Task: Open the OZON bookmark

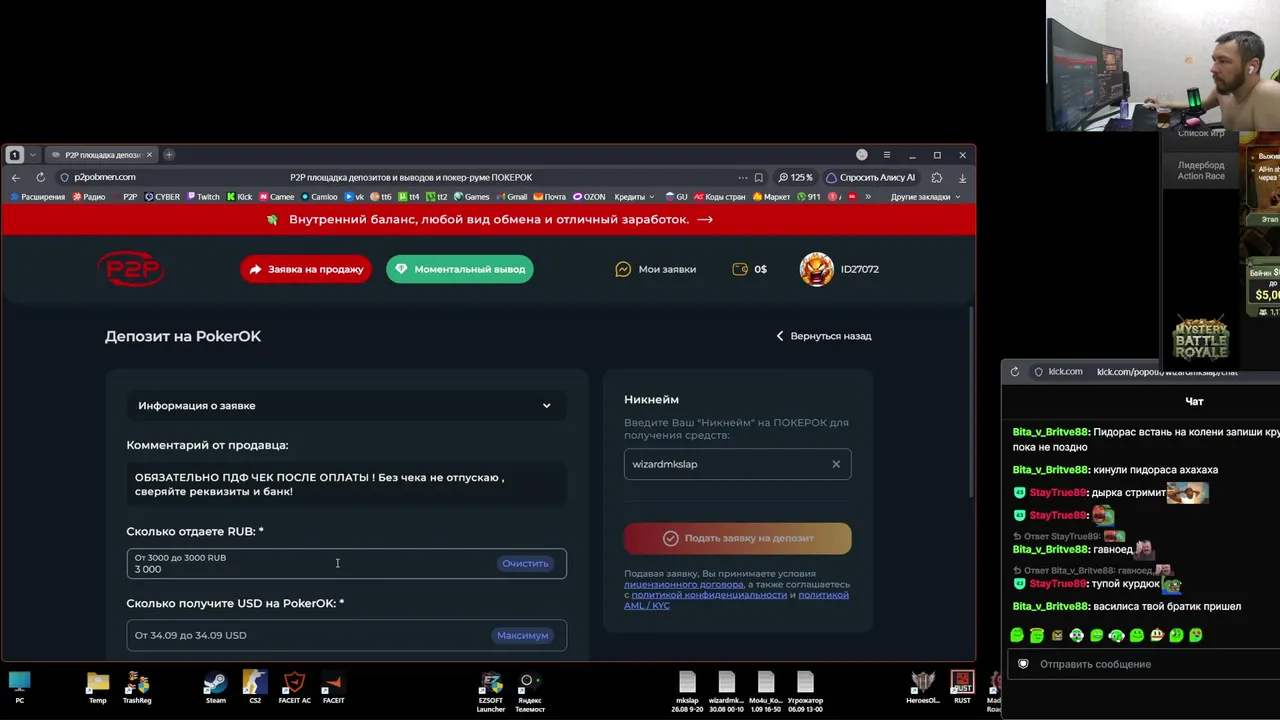Action: (589, 197)
